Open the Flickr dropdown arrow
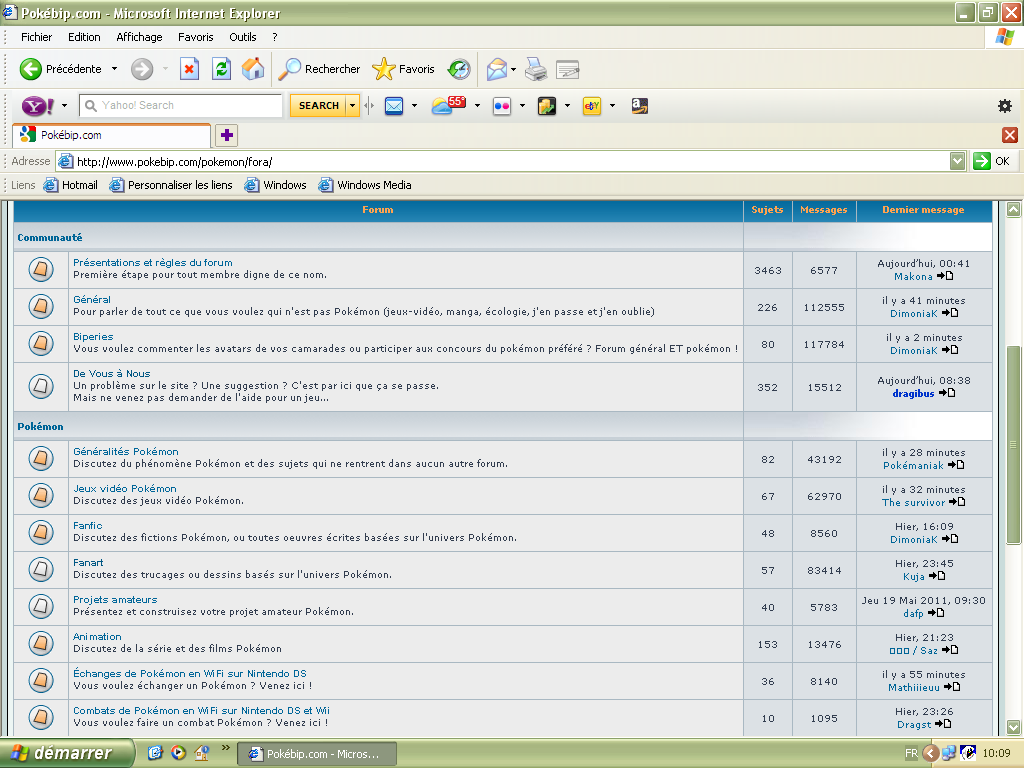This screenshot has height=768, width=1024. [x=522, y=105]
